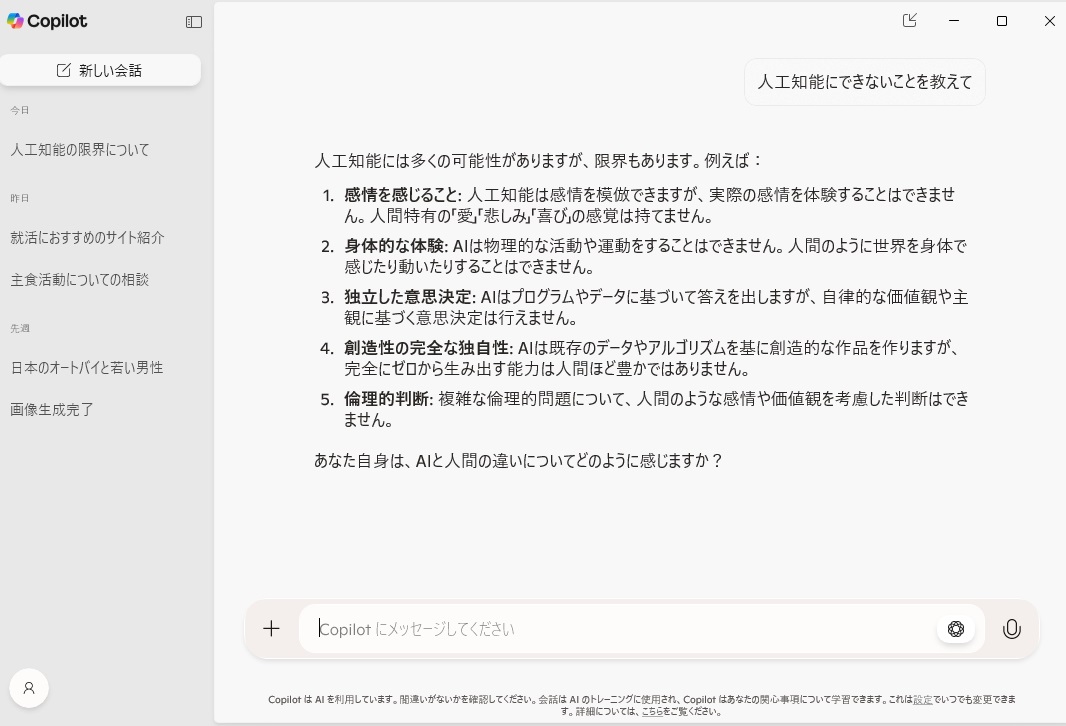Click the pop-out compact view icon

[909, 21]
